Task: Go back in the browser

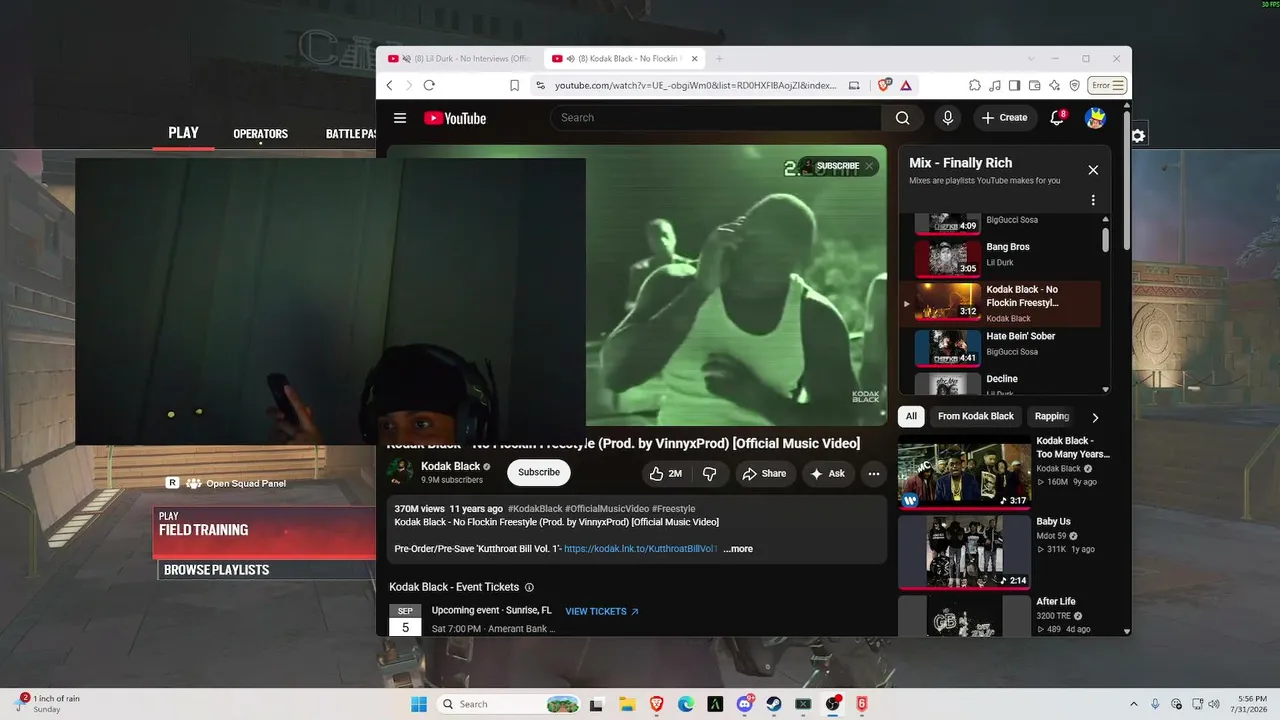Action: 390,85
